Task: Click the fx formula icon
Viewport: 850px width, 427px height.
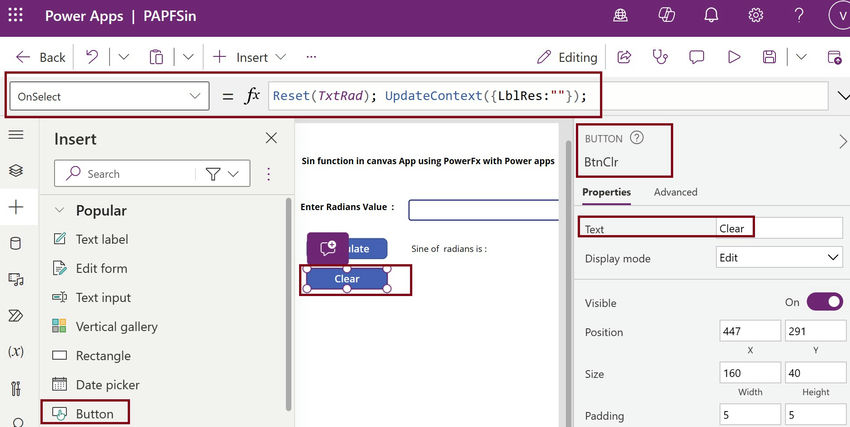Action: (252, 96)
